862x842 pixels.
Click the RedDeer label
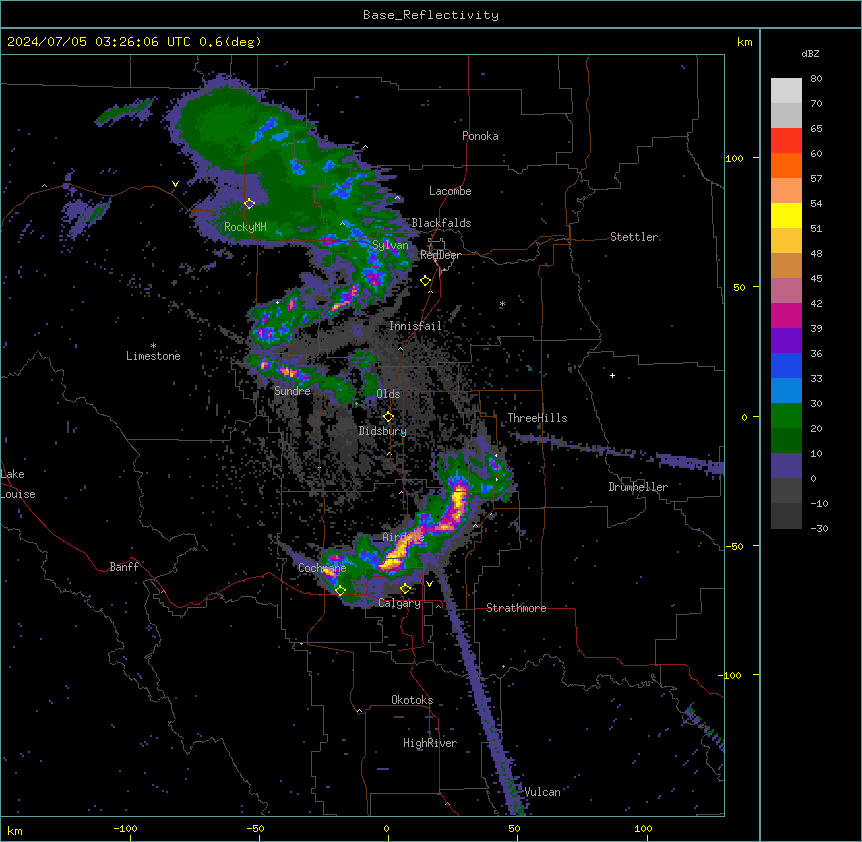(440, 255)
